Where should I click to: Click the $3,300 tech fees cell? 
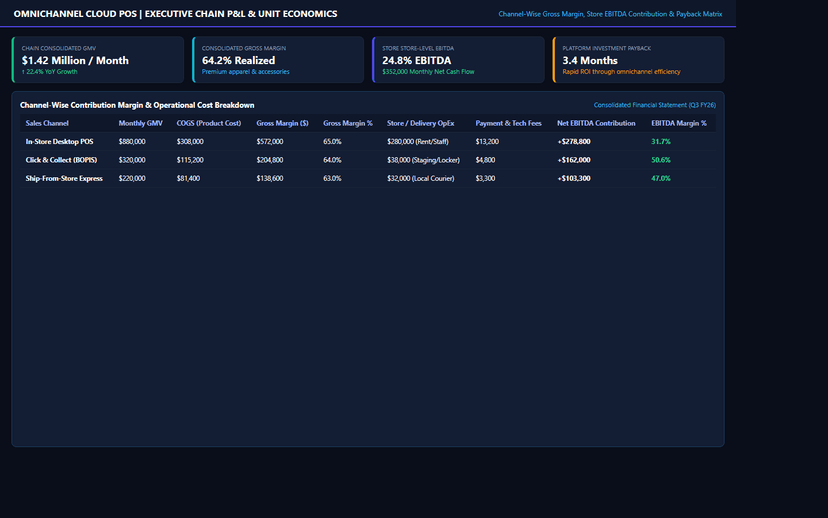pyautogui.click(x=485, y=178)
